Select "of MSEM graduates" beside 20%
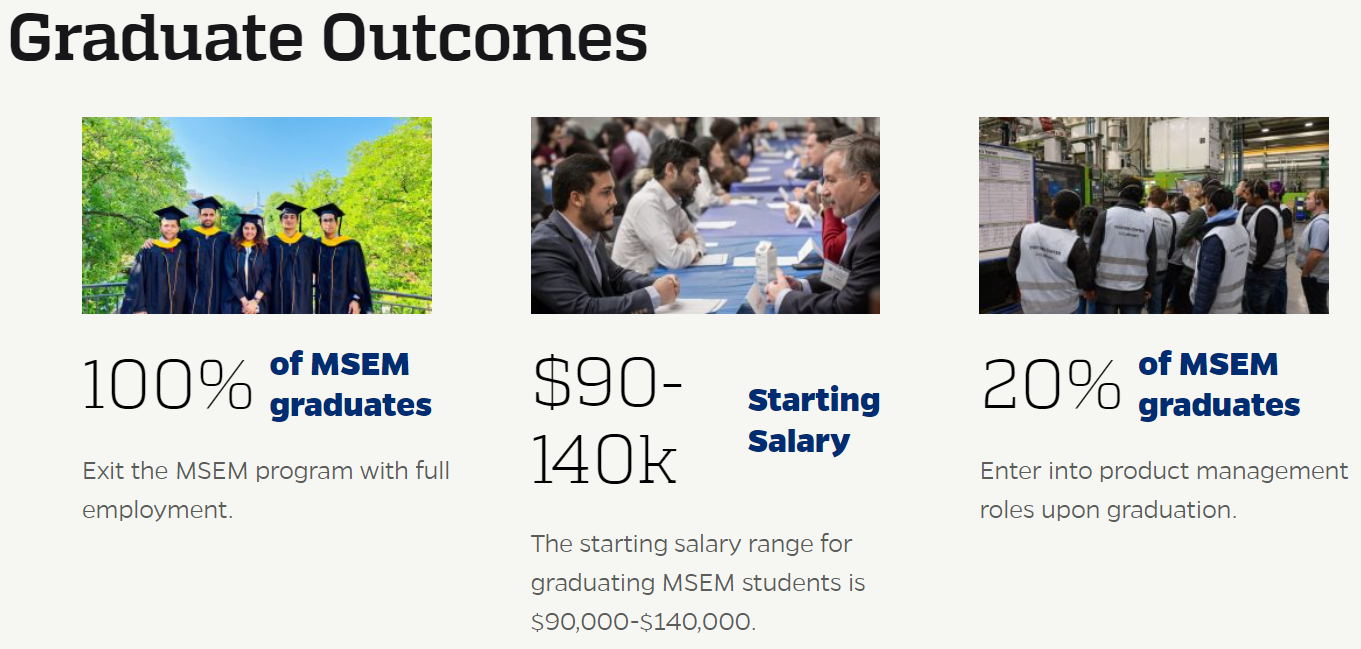1361x649 pixels. (1219, 385)
